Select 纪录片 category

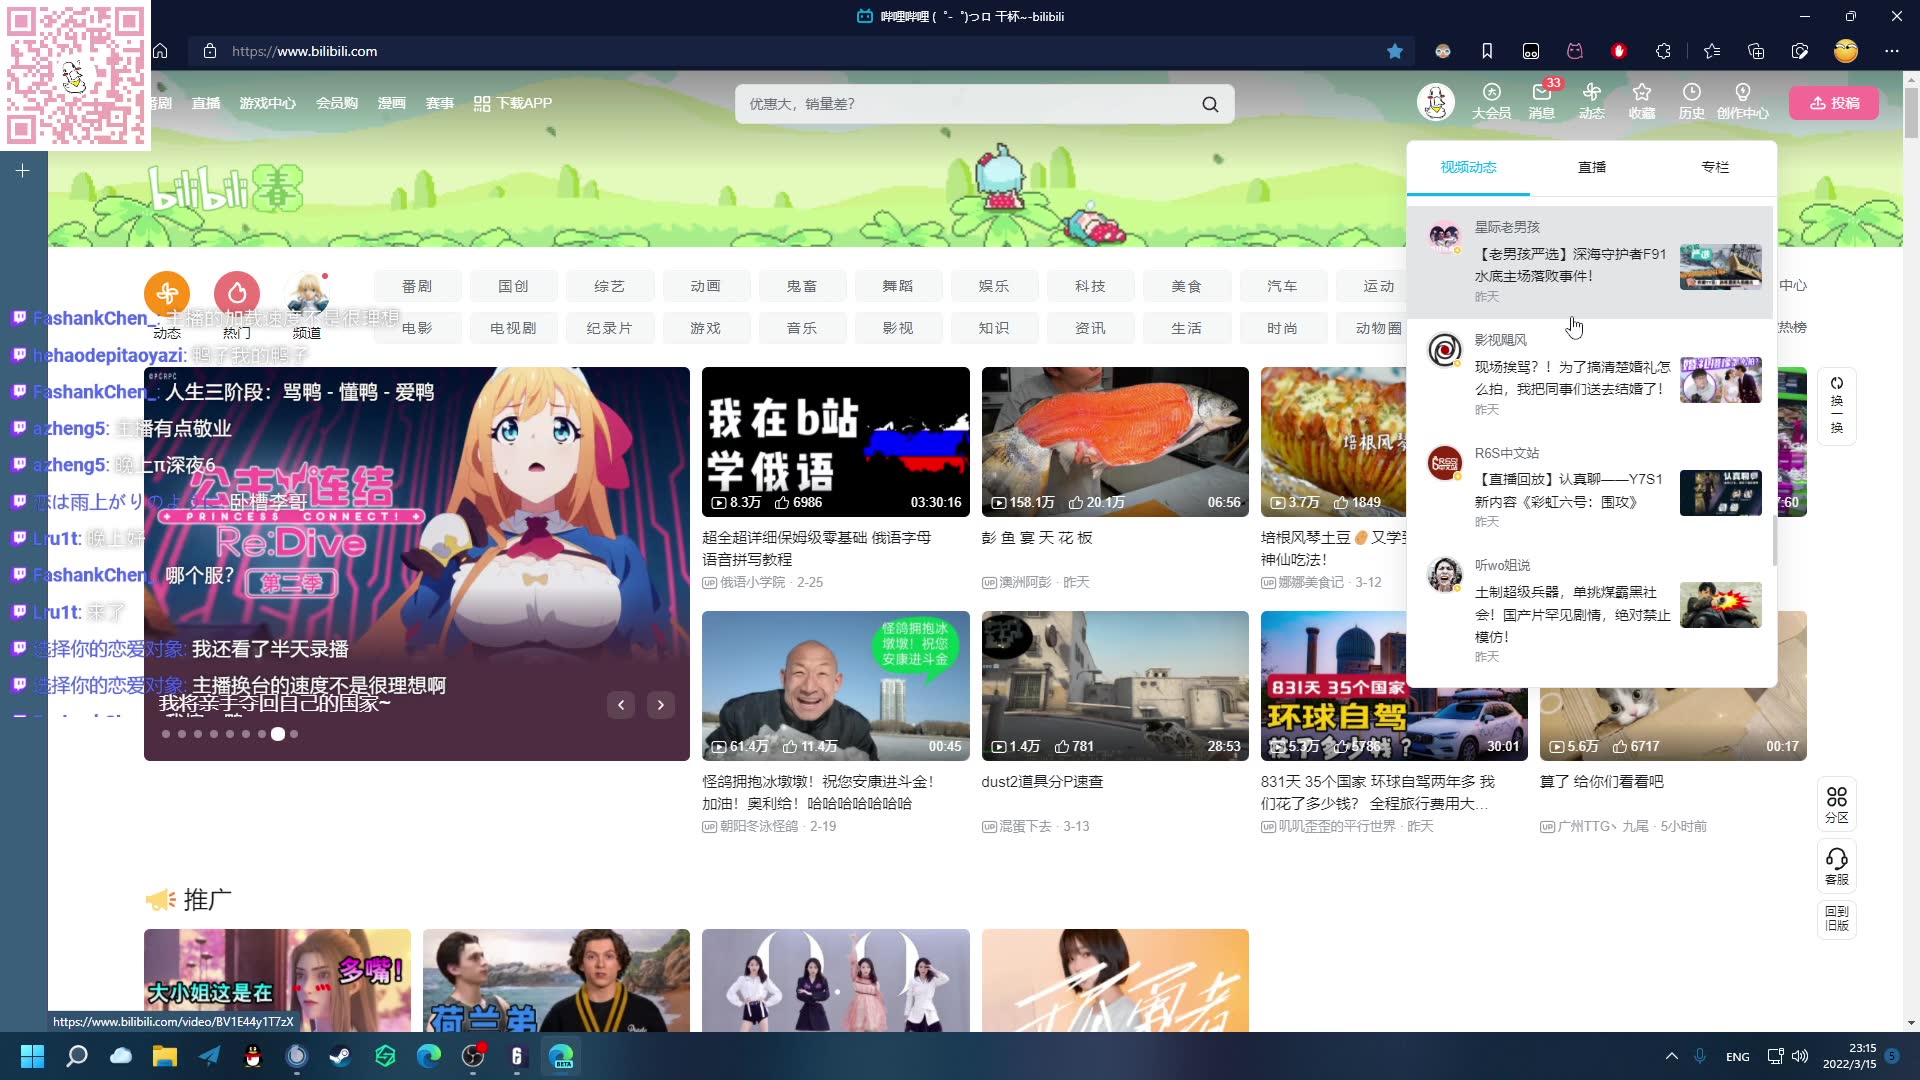[x=609, y=328]
